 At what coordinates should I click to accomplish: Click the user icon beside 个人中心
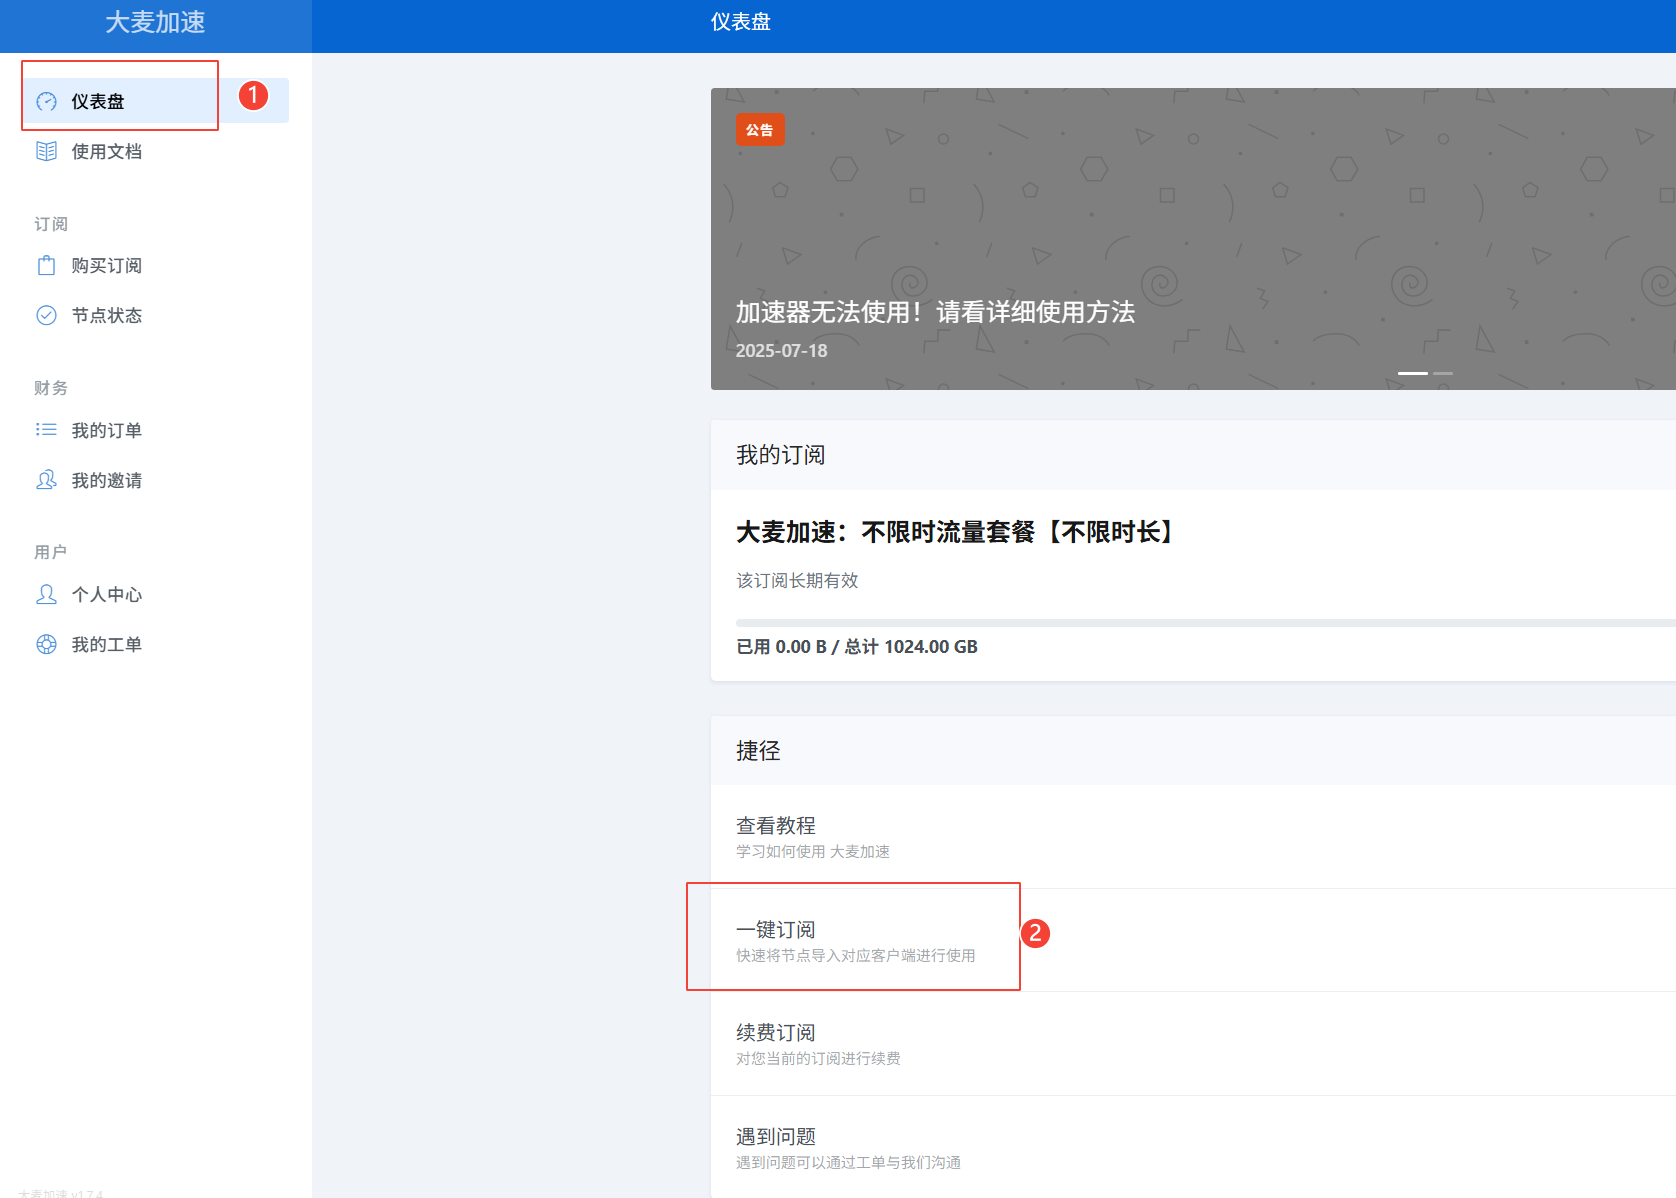[x=46, y=594]
